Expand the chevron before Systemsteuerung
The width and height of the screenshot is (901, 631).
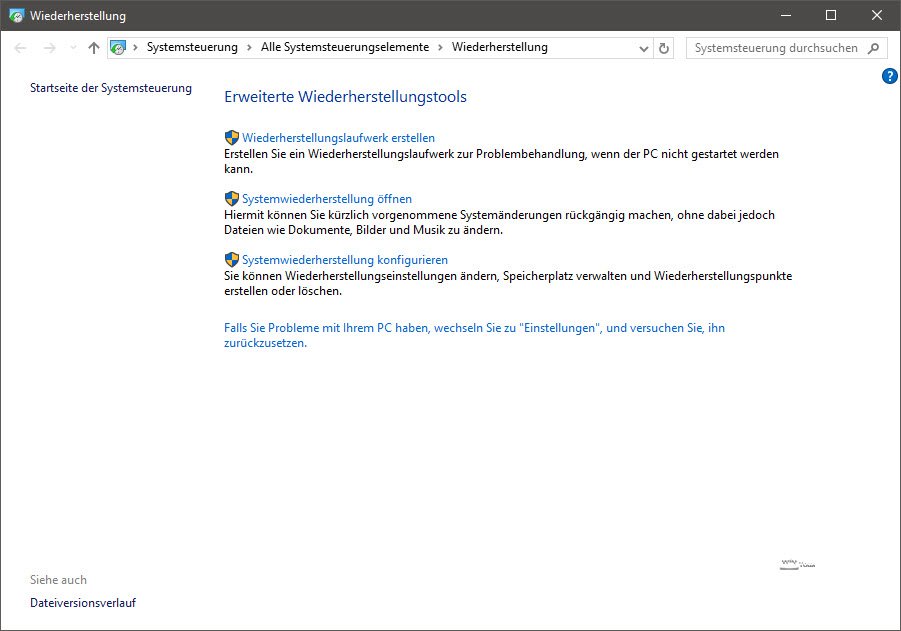[136, 48]
